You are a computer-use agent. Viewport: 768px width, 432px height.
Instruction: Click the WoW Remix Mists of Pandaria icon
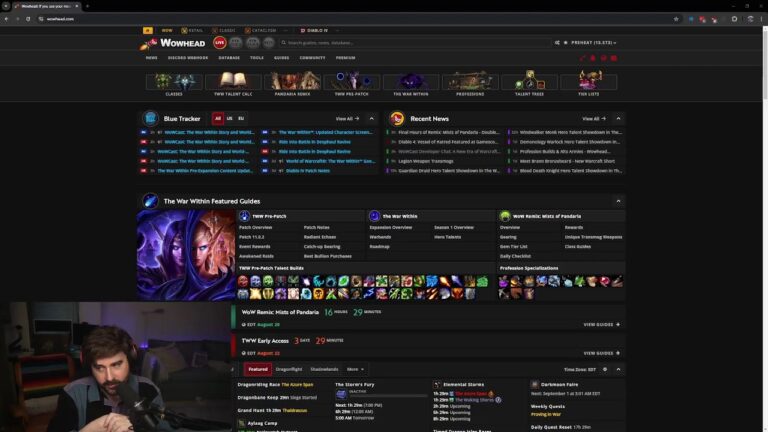(505, 216)
